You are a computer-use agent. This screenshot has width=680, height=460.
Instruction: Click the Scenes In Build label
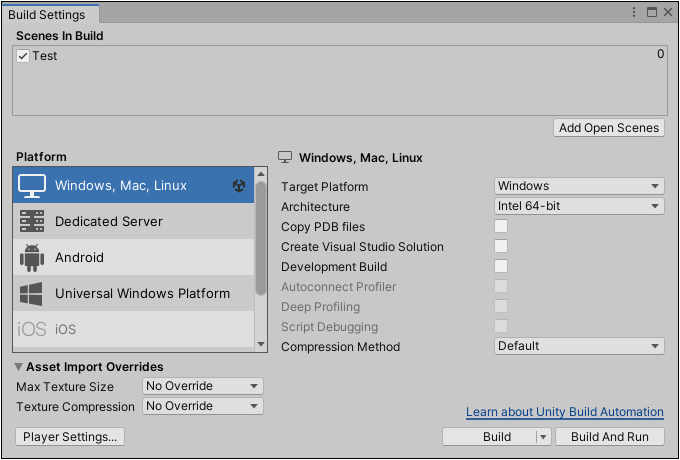pyautogui.click(x=60, y=36)
